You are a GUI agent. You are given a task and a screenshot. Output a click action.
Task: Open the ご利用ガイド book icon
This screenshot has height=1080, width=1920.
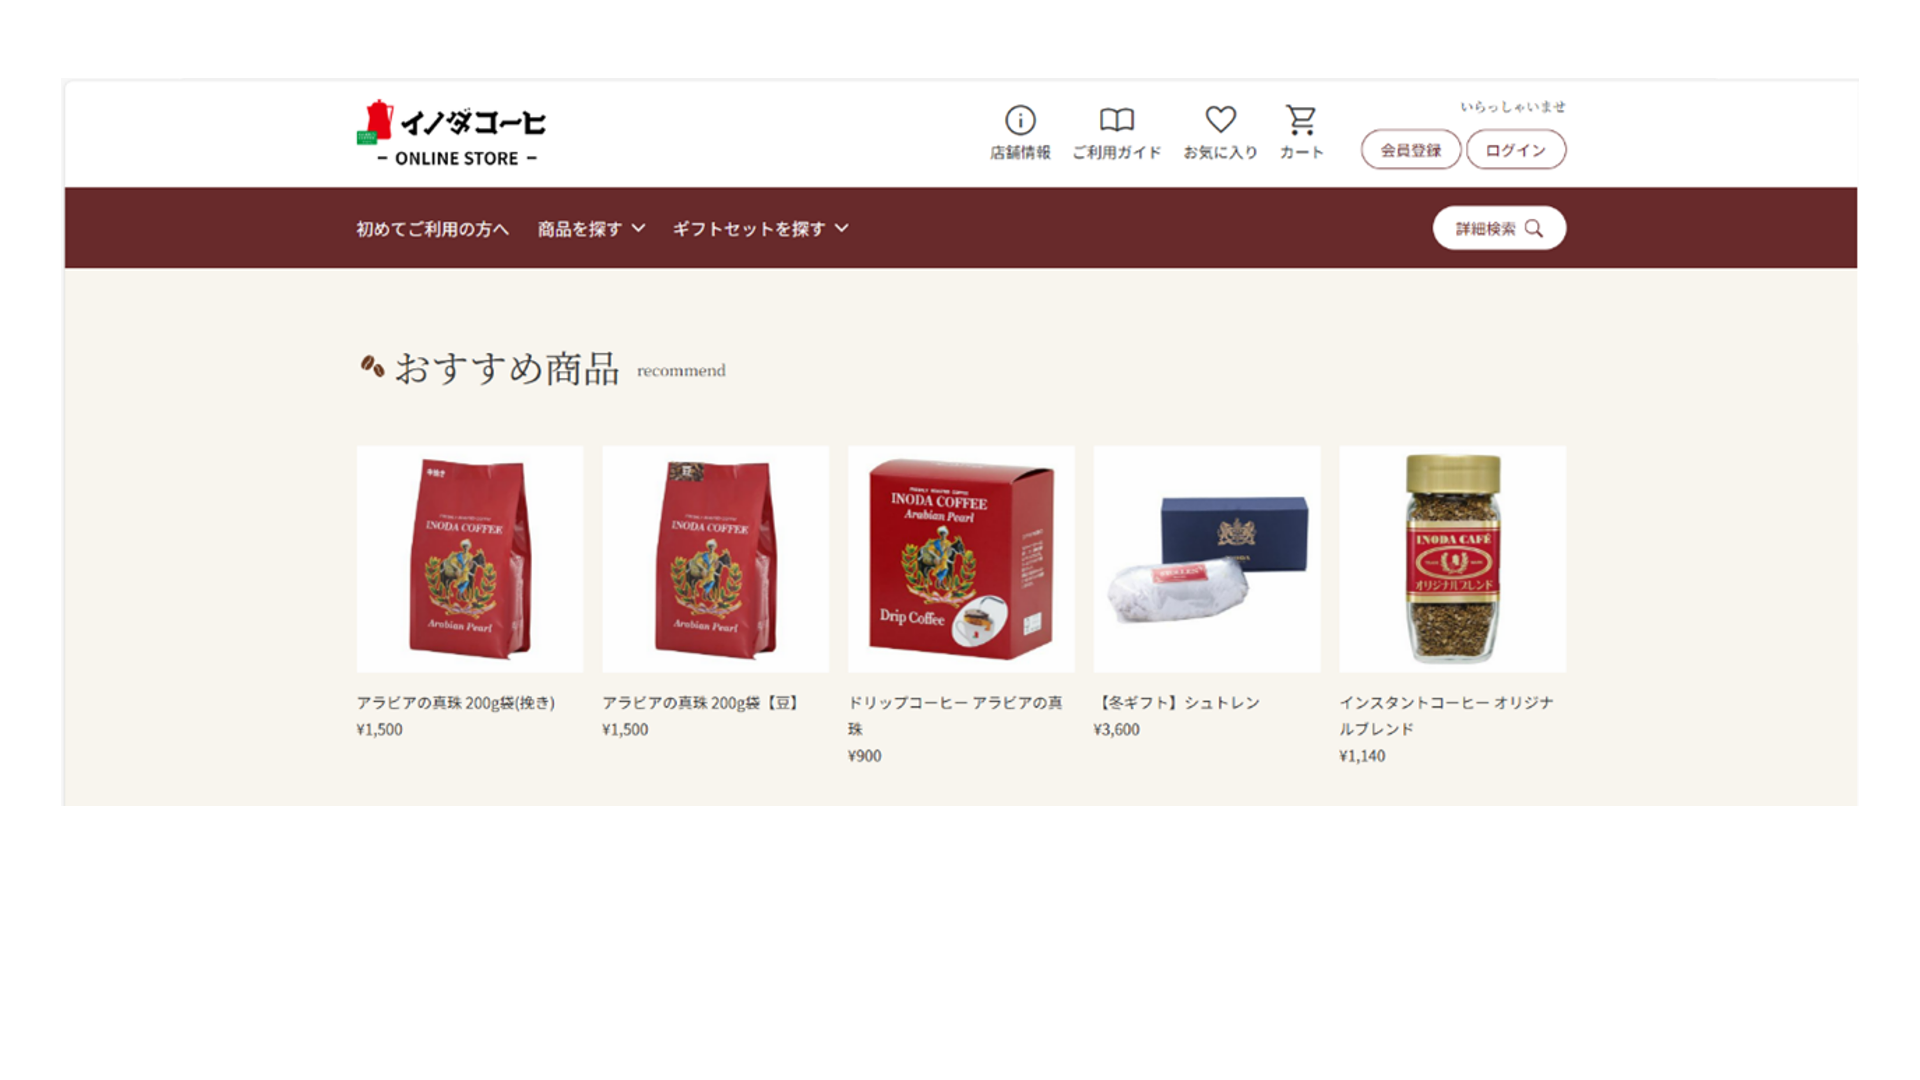(1117, 120)
